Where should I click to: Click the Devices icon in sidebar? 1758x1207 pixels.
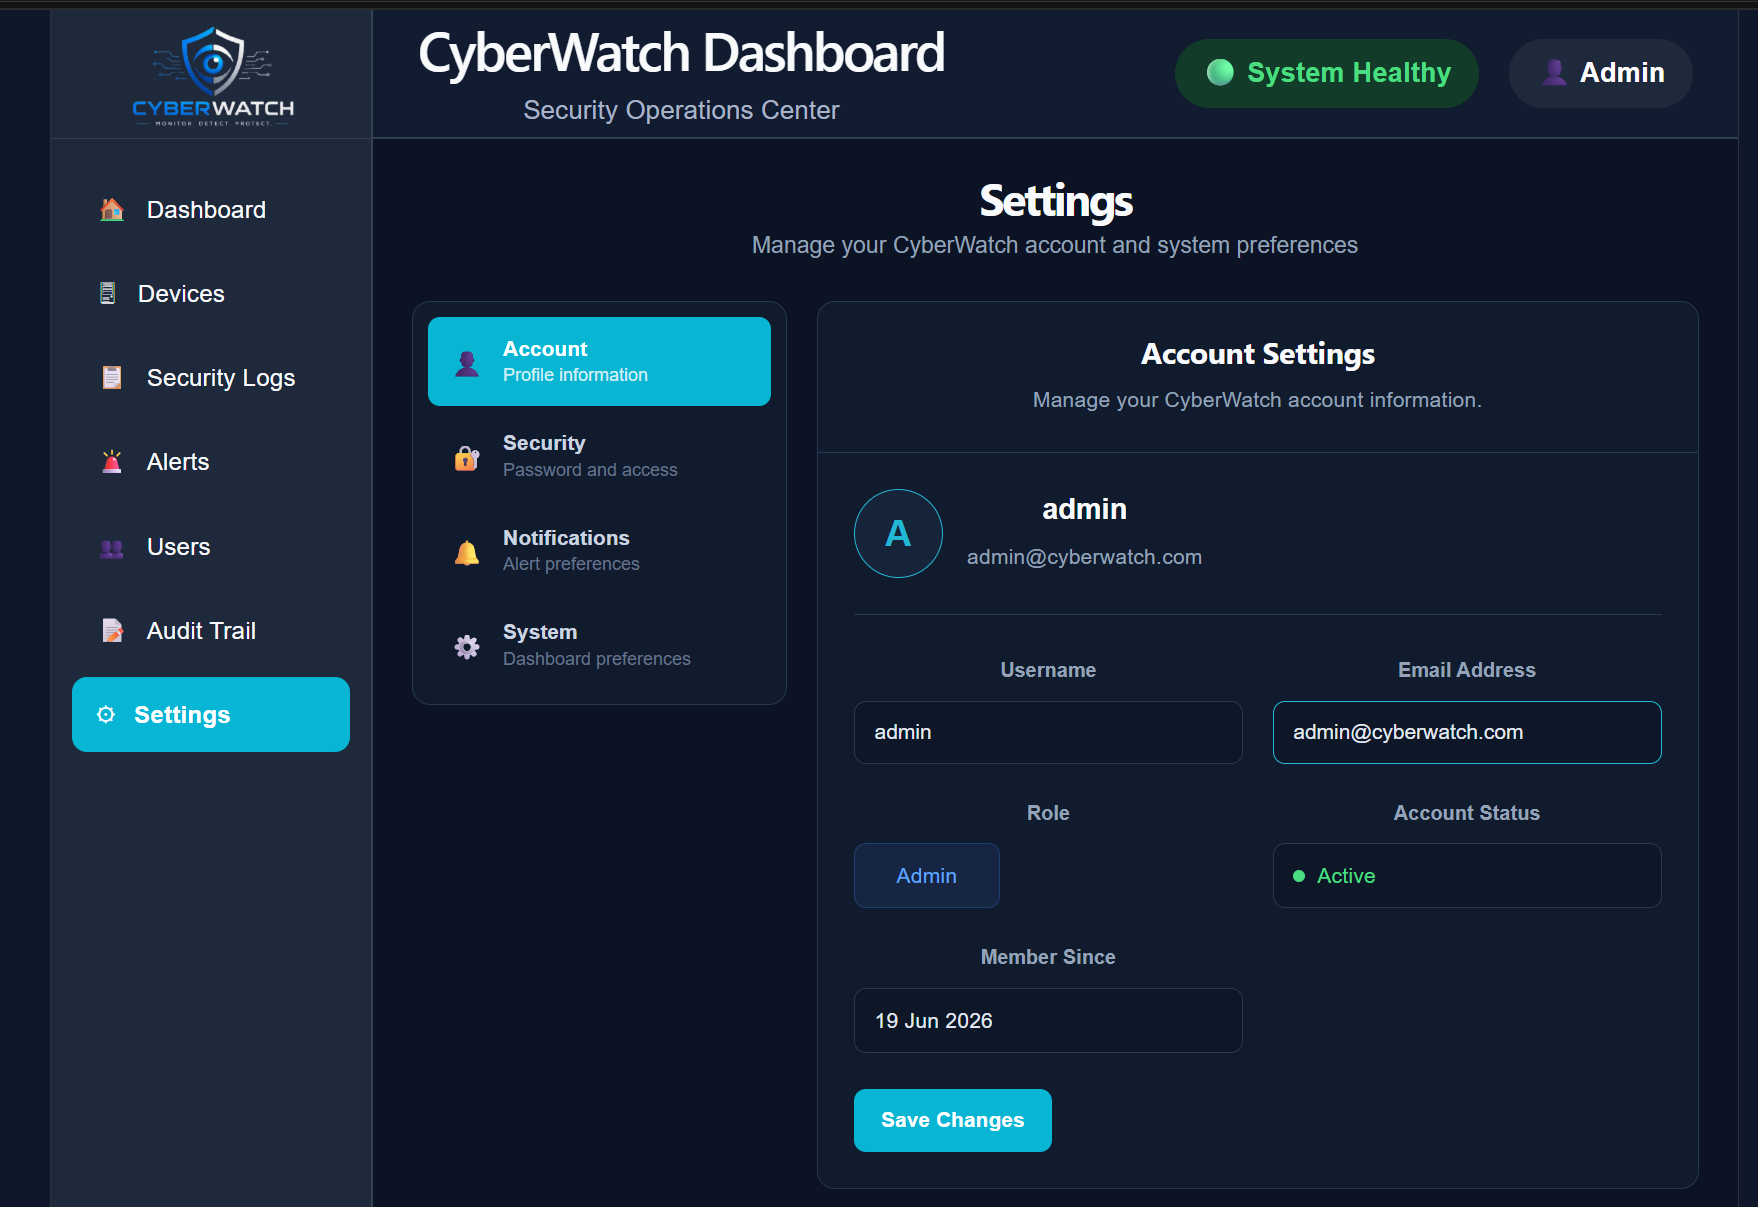108,293
